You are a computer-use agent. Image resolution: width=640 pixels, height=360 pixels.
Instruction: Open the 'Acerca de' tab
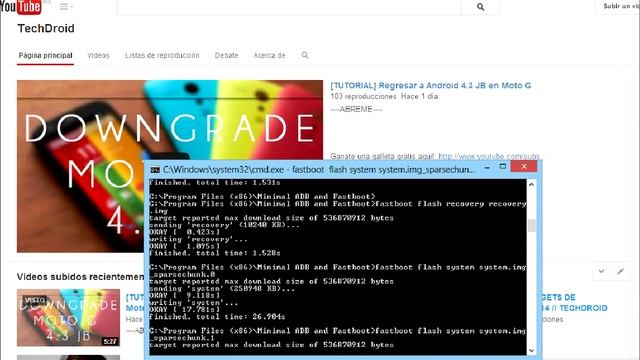tap(269, 56)
